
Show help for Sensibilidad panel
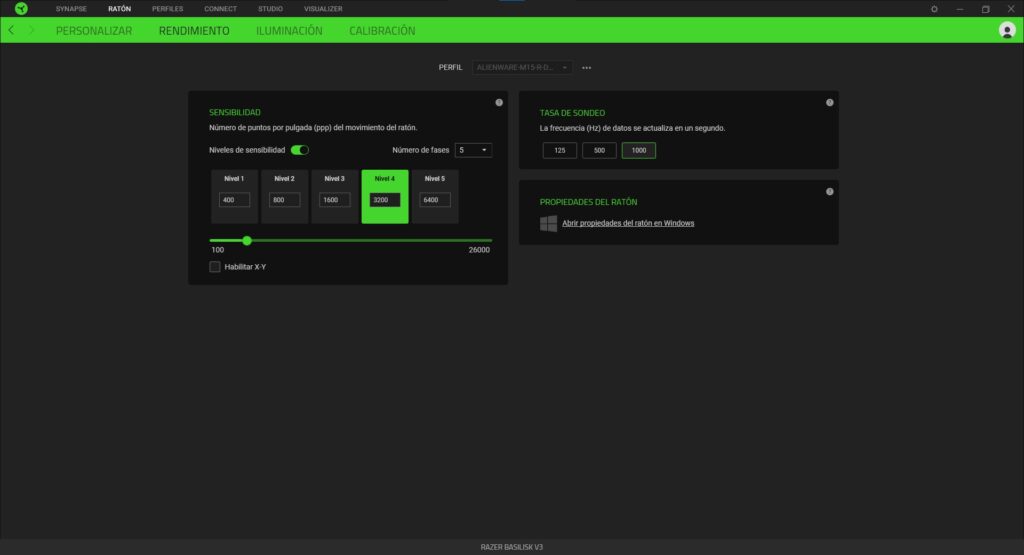tap(499, 103)
